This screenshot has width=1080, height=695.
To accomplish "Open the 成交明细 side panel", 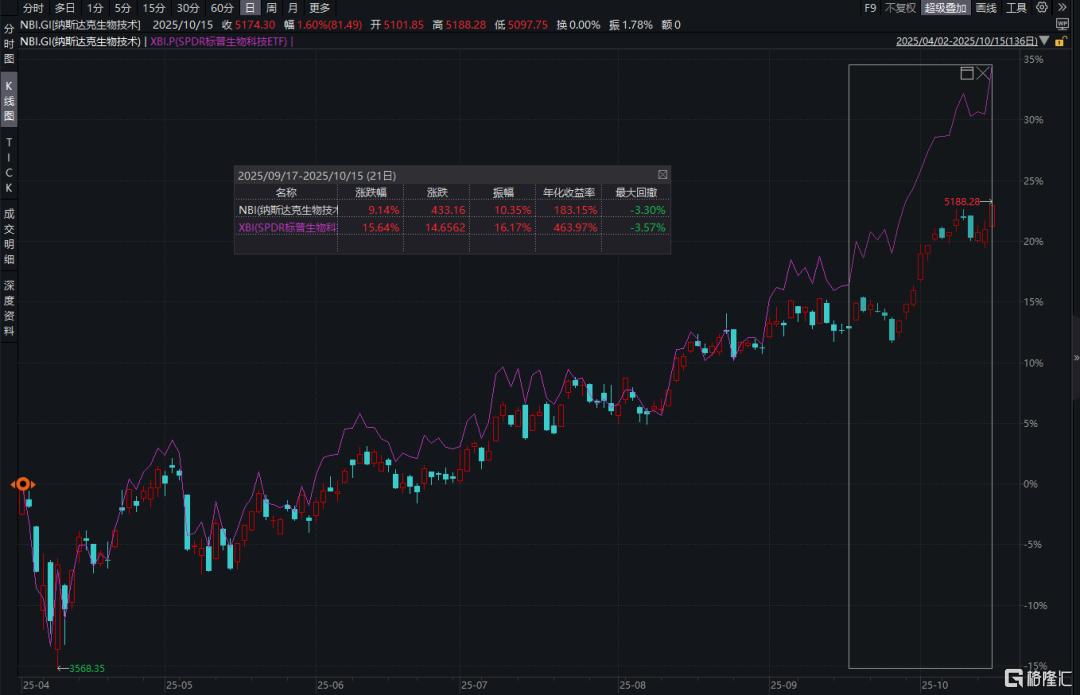I will pyautogui.click(x=9, y=236).
